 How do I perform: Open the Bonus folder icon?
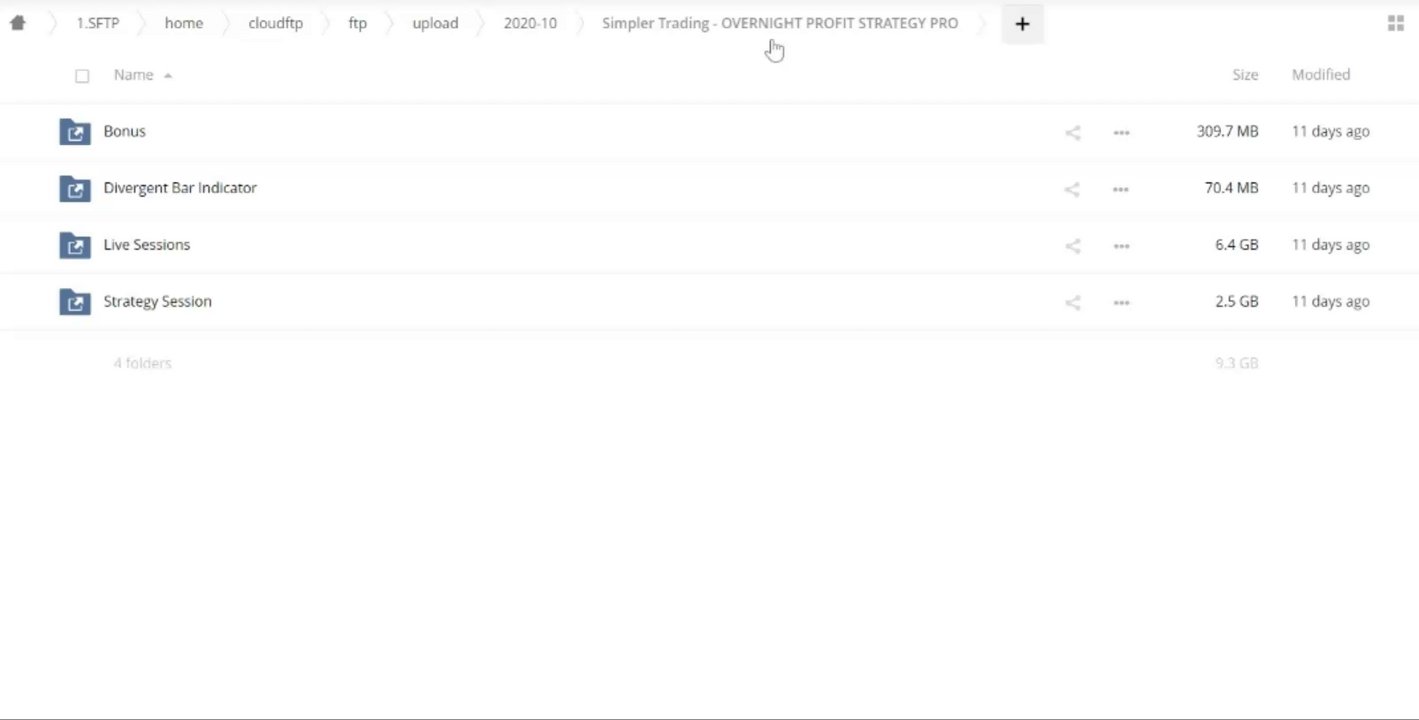tap(75, 132)
